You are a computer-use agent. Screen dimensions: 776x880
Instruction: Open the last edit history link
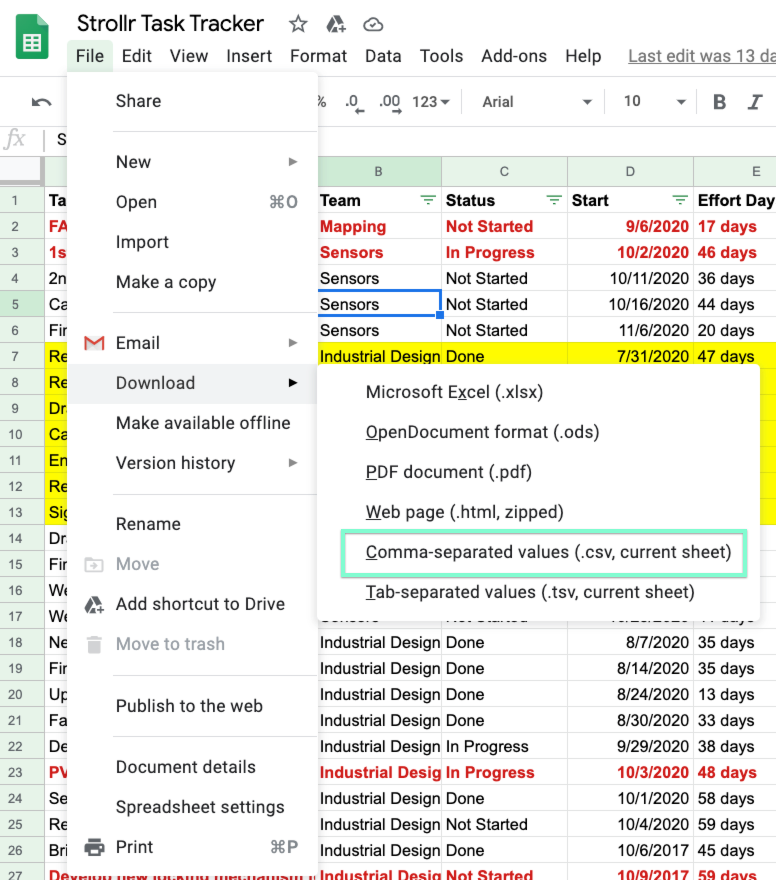tap(700, 56)
